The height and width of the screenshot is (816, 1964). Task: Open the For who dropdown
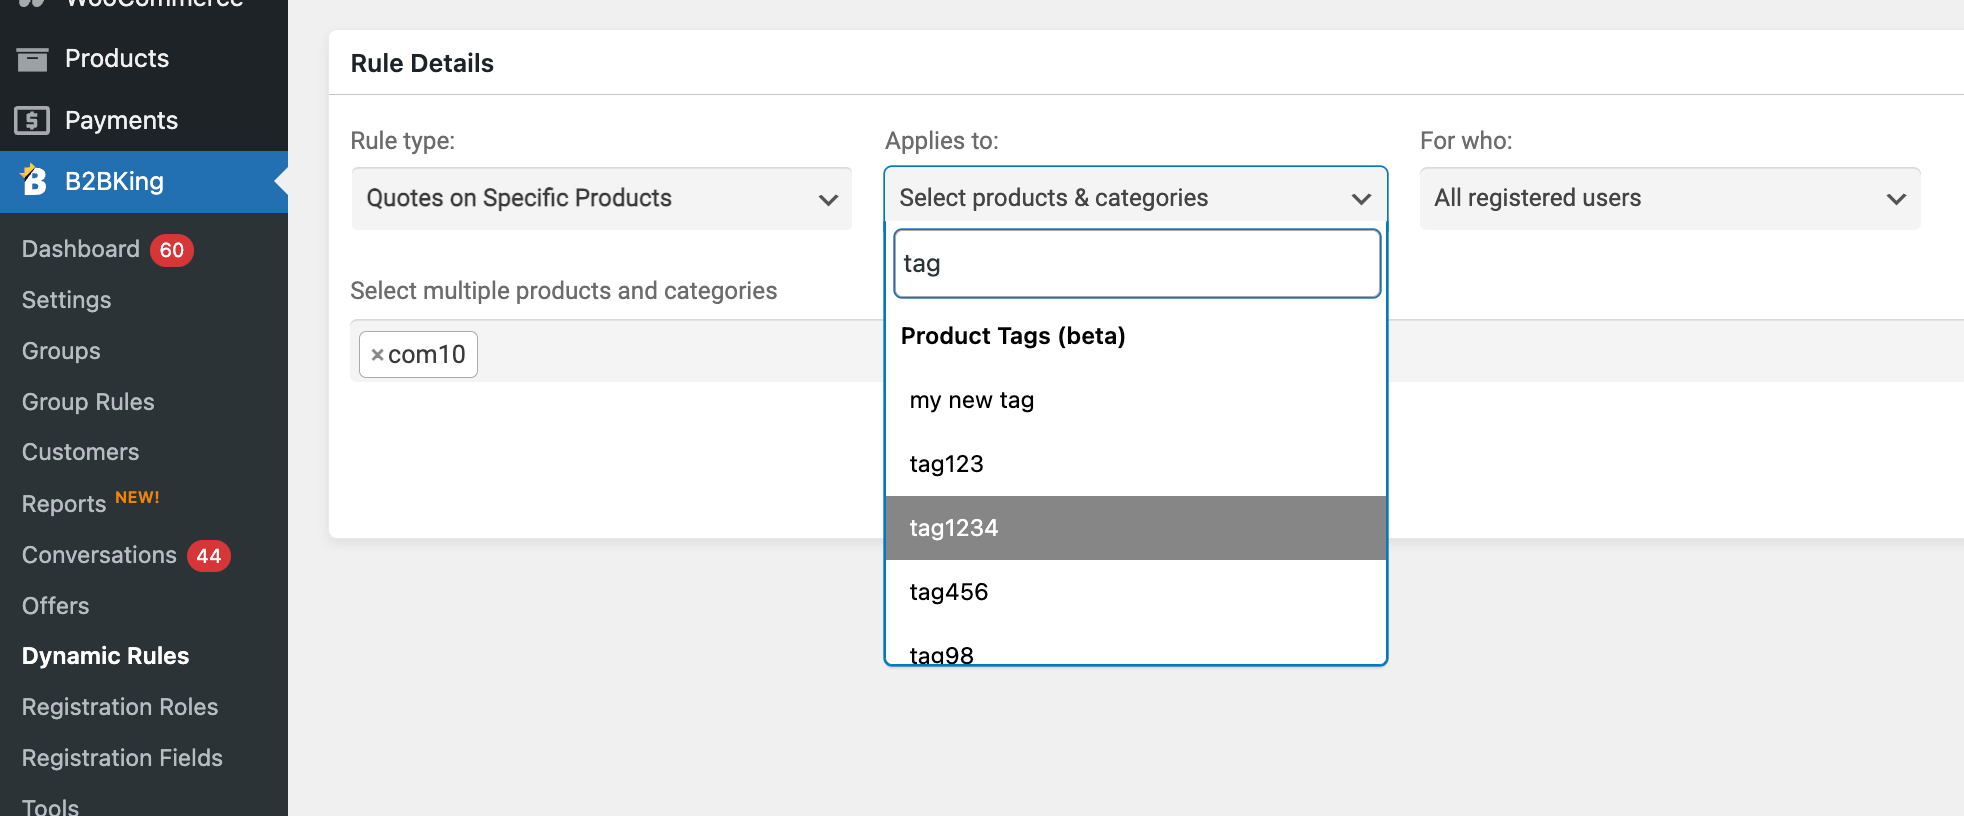(x=1670, y=198)
